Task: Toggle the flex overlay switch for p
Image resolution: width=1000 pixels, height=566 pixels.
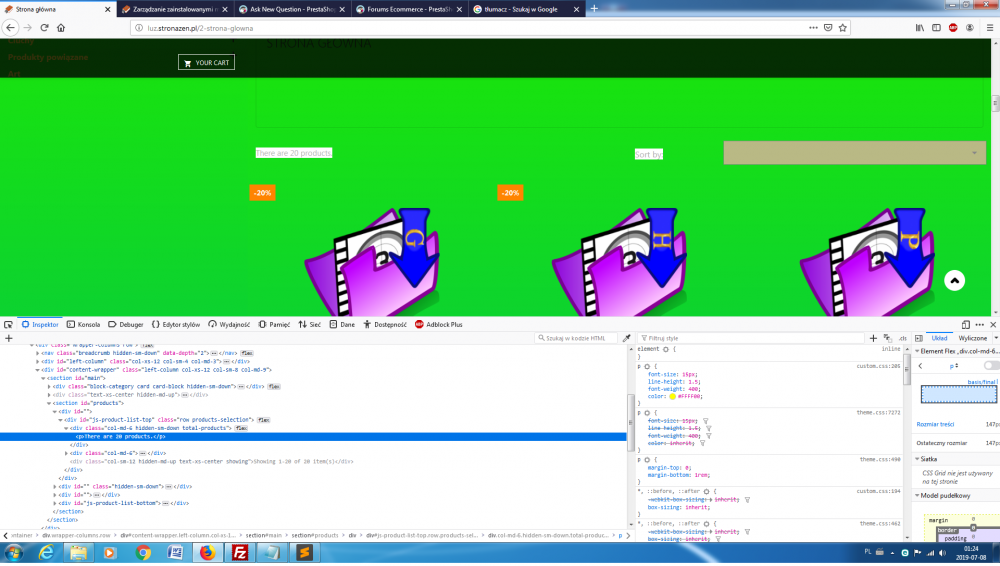Action: (991, 366)
